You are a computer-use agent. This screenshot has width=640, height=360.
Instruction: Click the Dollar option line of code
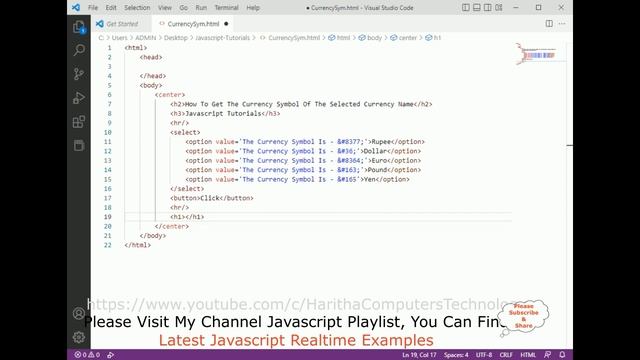click(303, 151)
